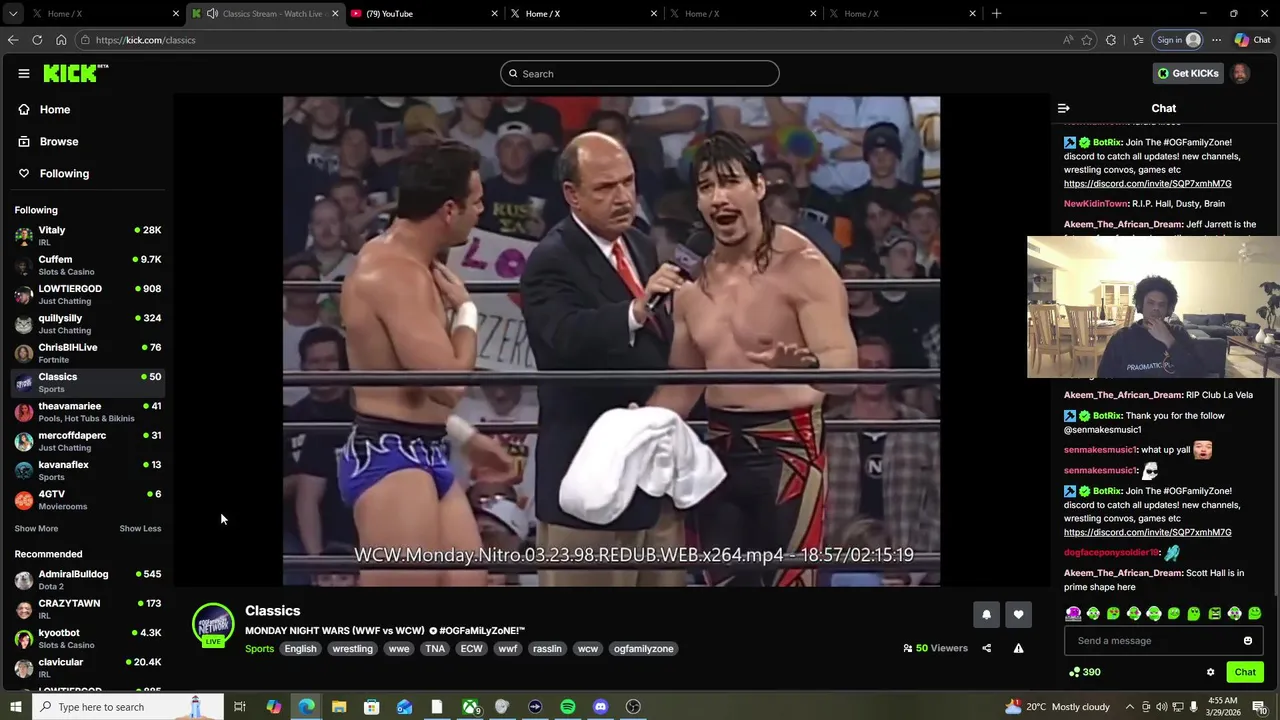Collapse following list with Show Less

(x=140, y=529)
